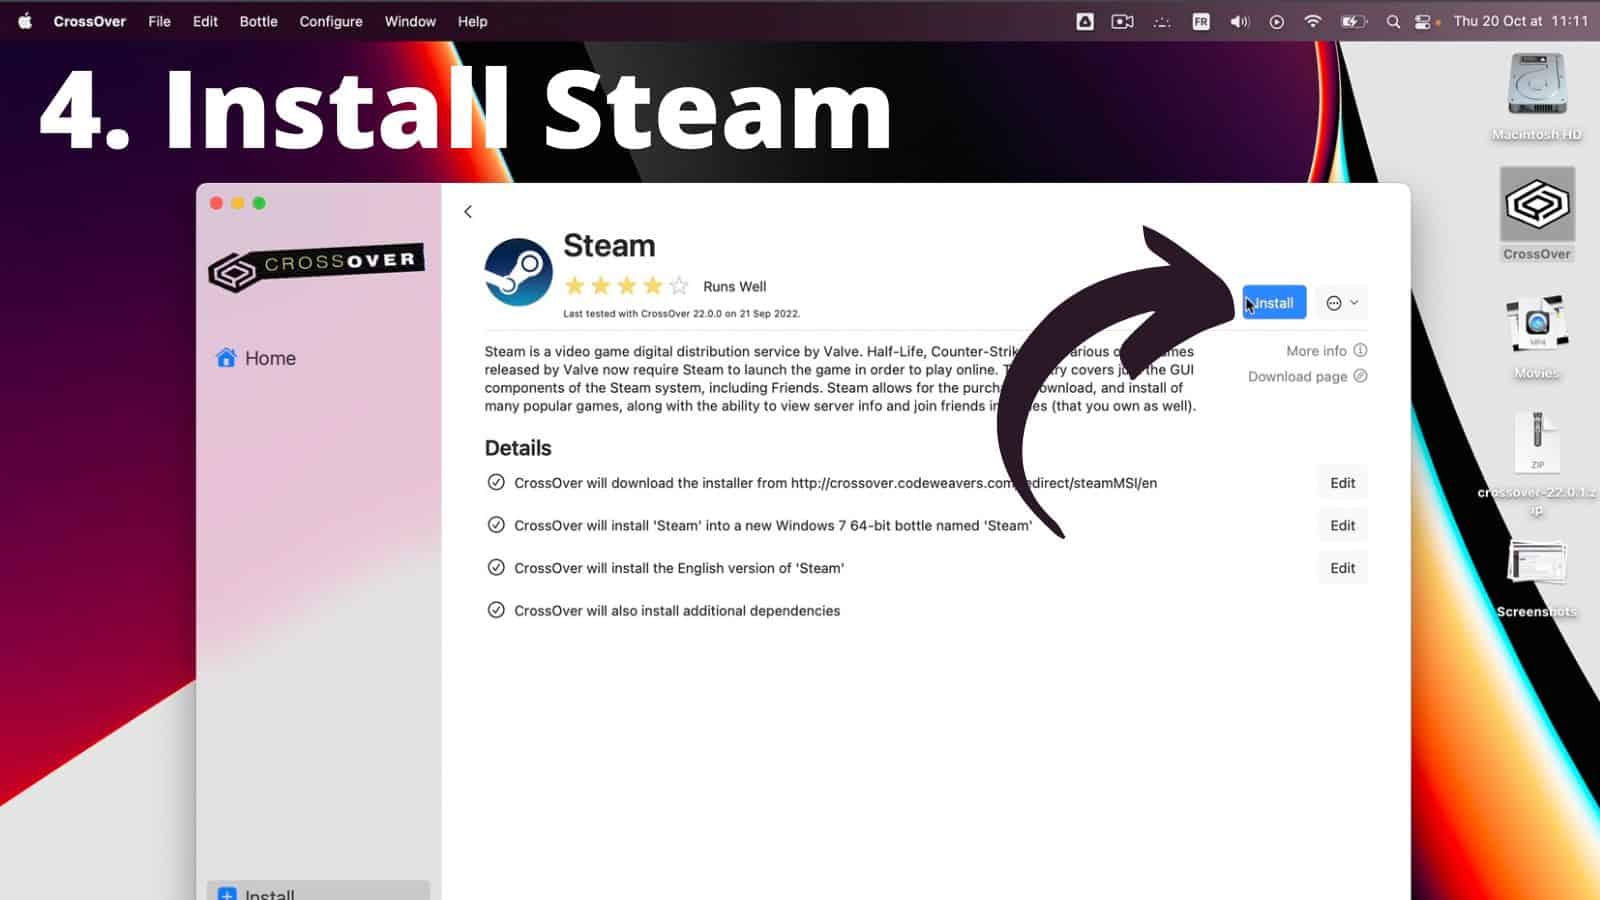The image size is (1600, 900).
Task: Click the CrossOver logo in sidebar
Action: click(316, 266)
